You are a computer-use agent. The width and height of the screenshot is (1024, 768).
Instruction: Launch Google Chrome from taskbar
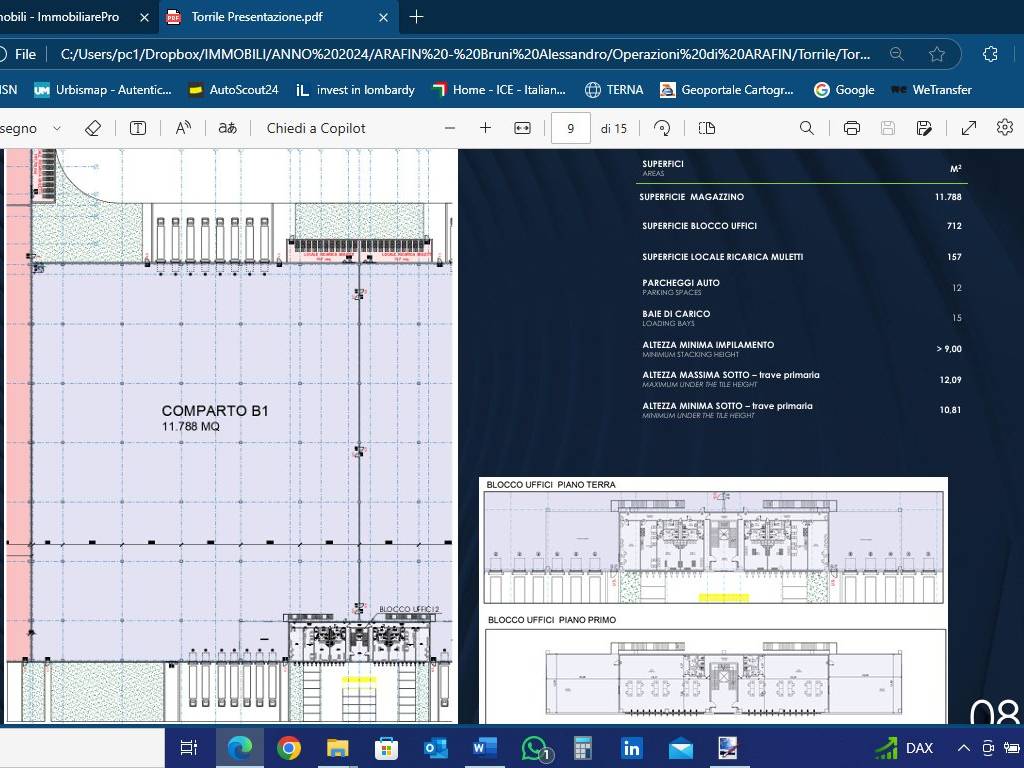pos(289,748)
